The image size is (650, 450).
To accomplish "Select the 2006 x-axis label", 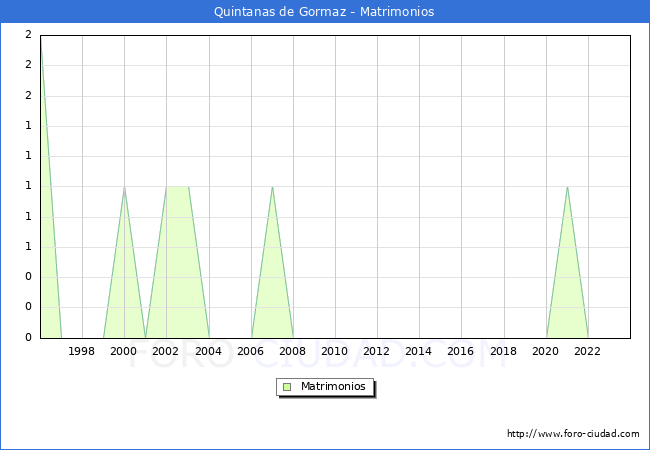I will click(x=250, y=351).
